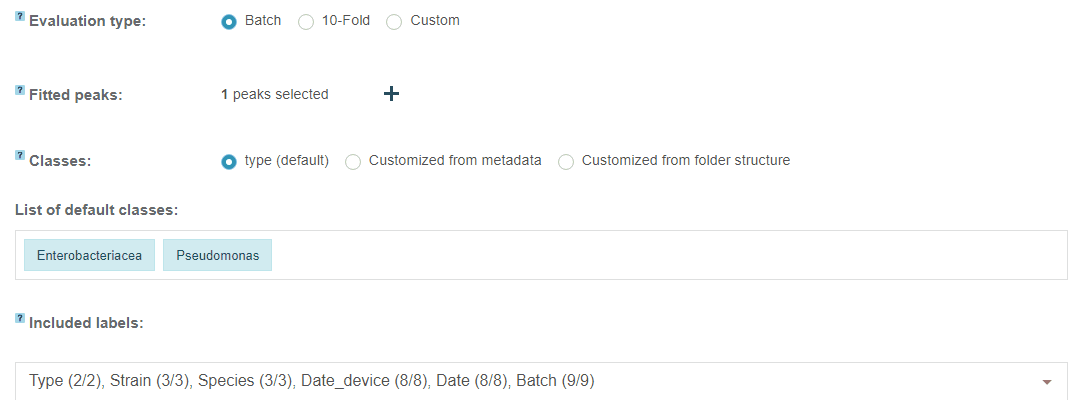Expand the Included labels dropdown arrow
This screenshot has height=400, width=1083.
point(1046,382)
